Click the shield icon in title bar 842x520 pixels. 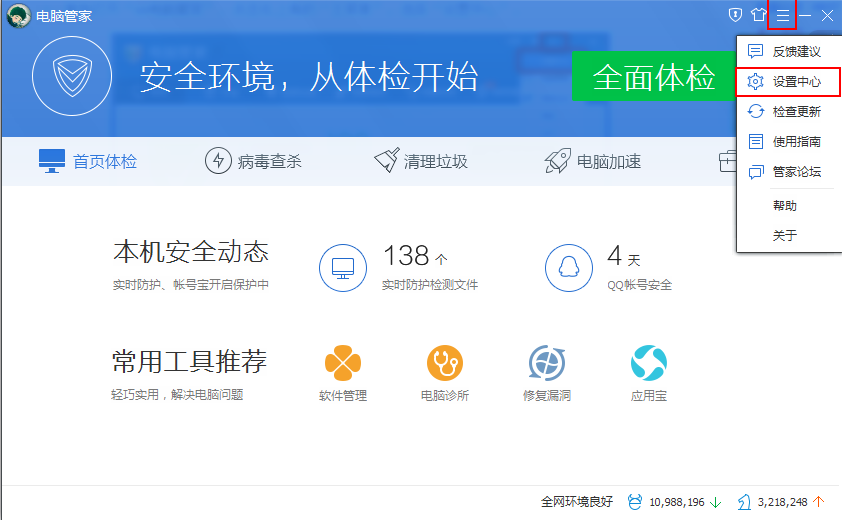click(736, 15)
